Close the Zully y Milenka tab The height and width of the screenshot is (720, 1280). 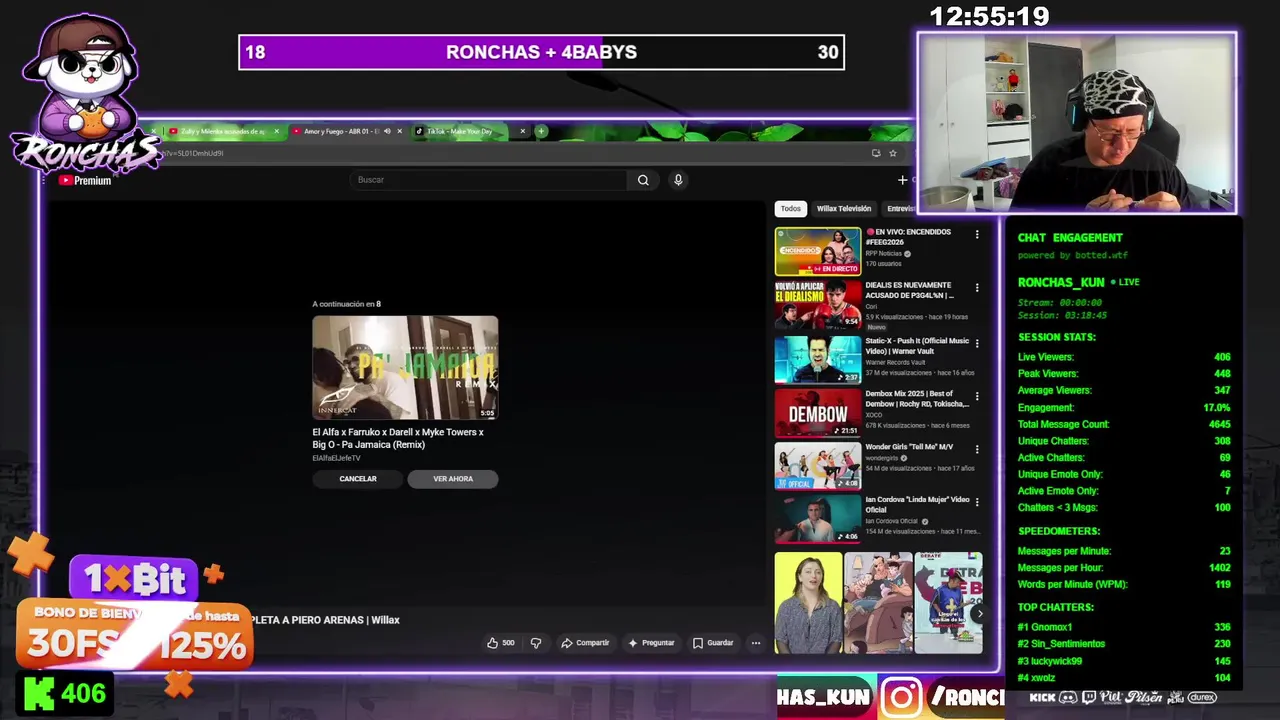point(276,131)
